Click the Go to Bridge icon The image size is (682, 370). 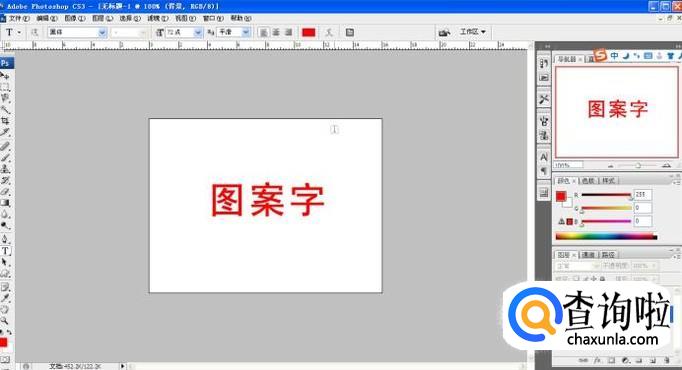tap(444, 32)
